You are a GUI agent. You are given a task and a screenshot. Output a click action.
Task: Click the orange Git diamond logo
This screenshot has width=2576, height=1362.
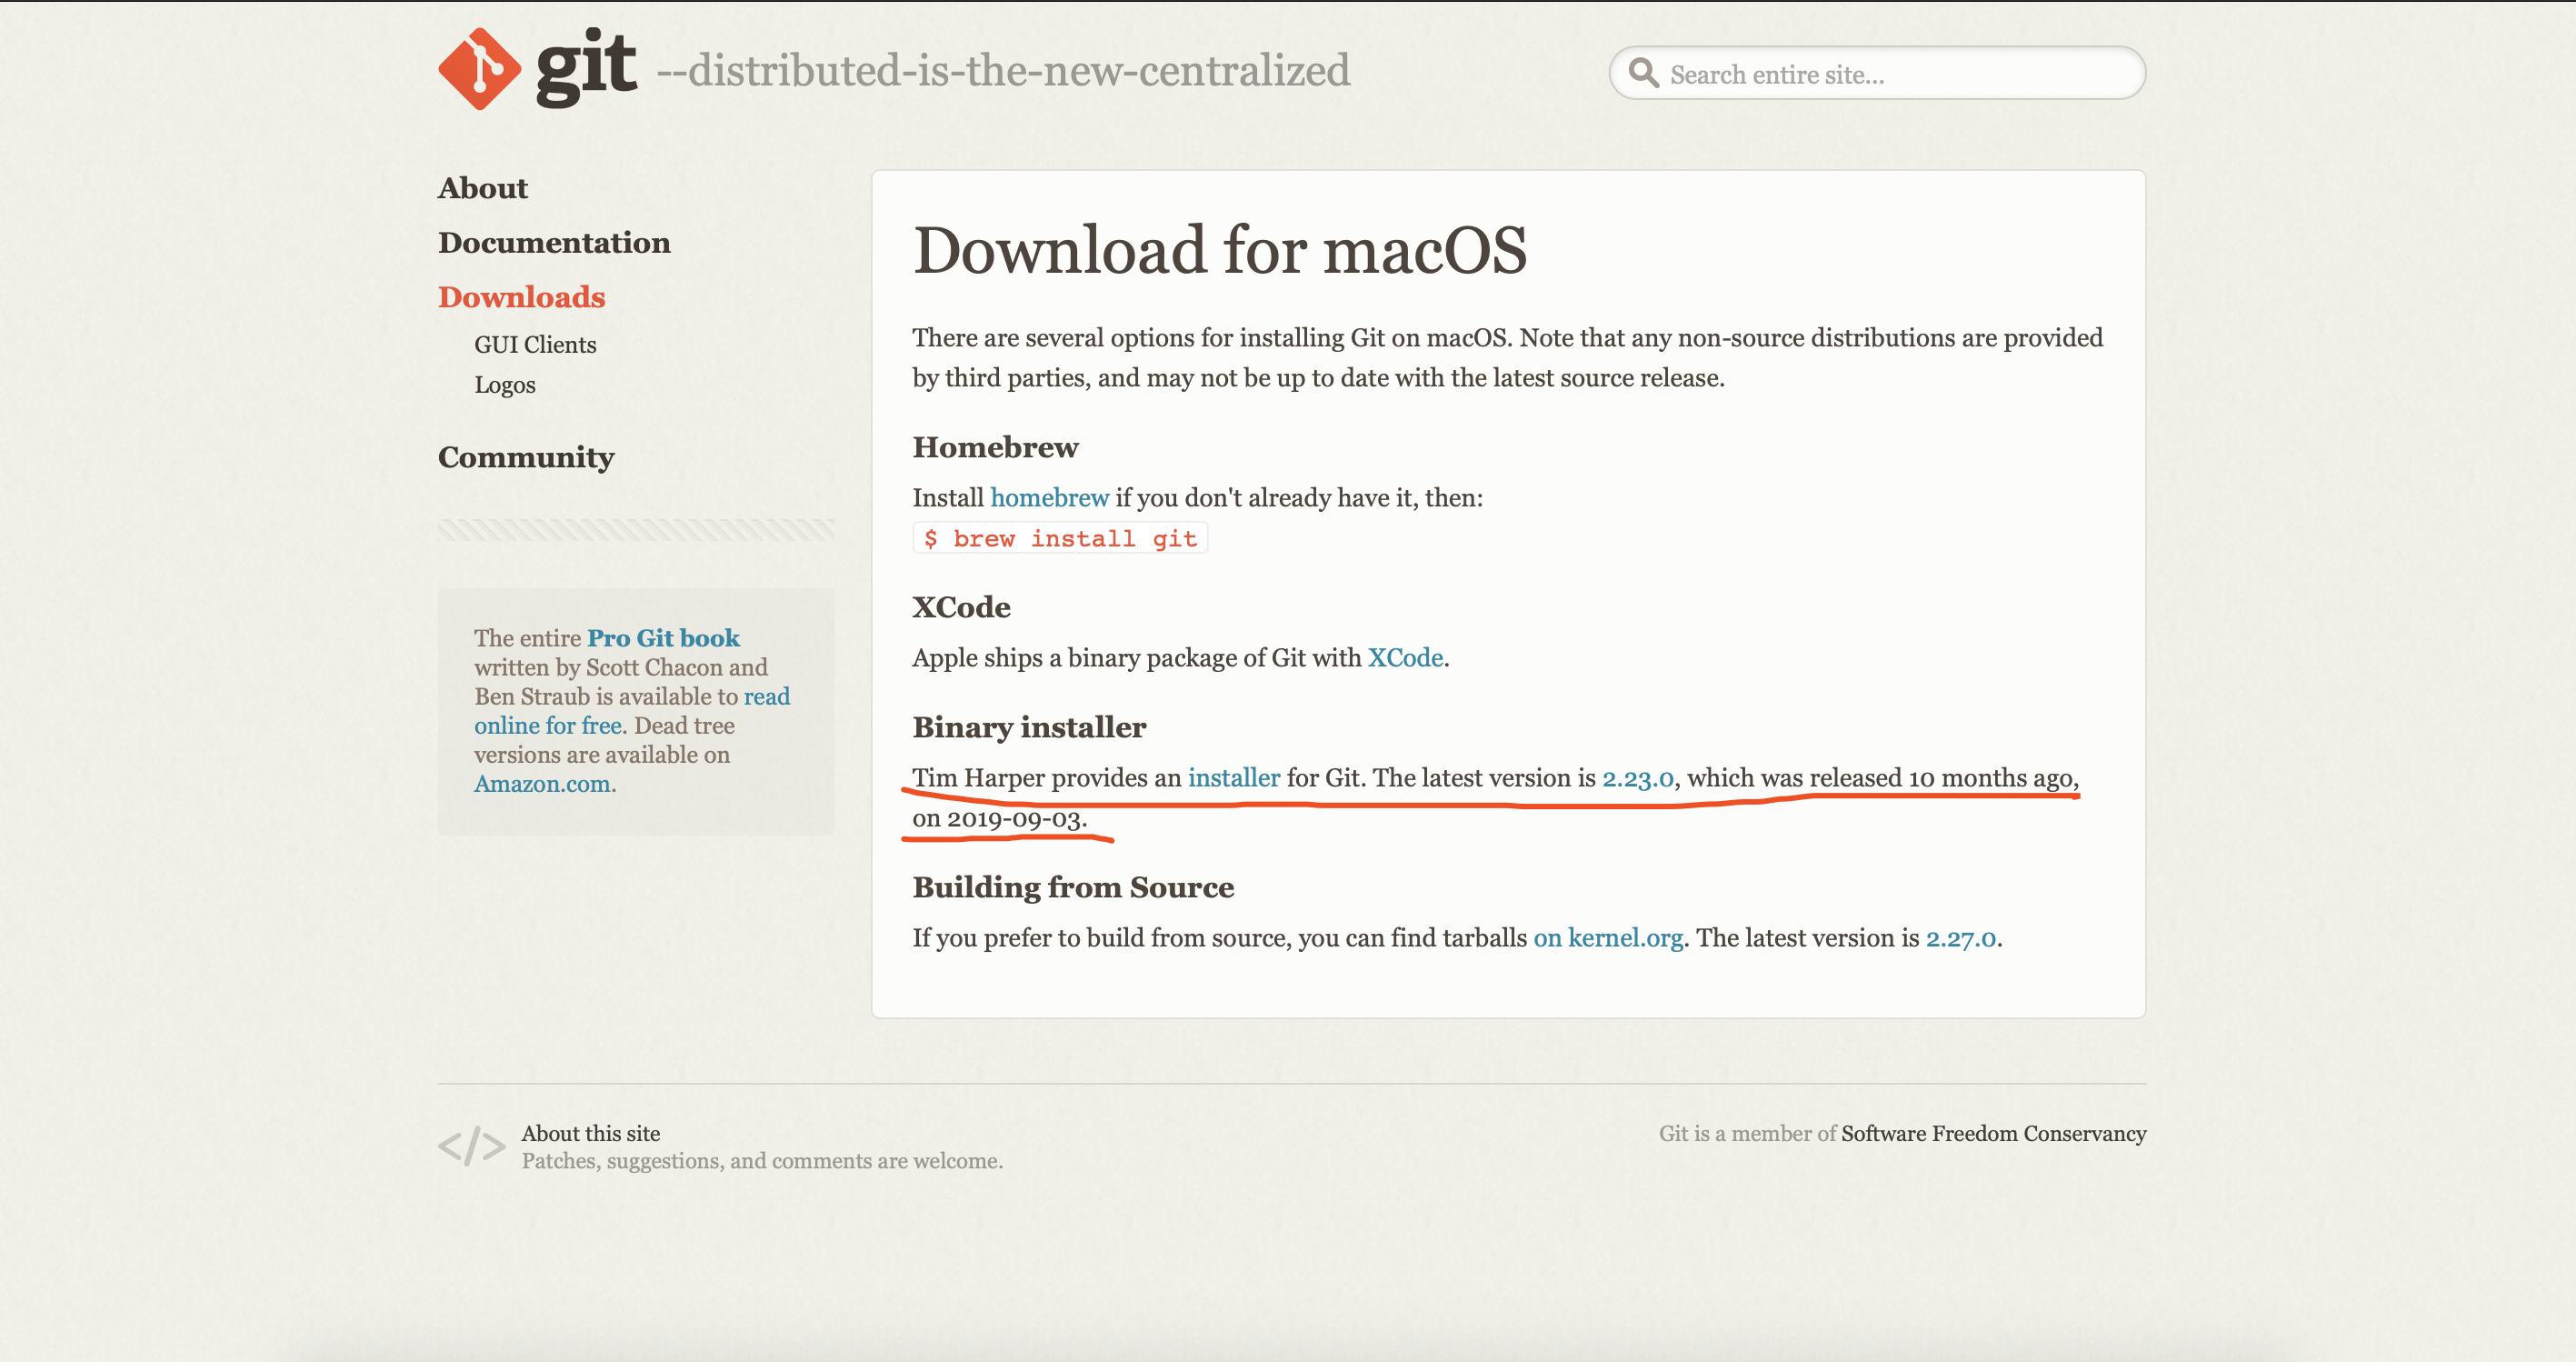[479, 69]
